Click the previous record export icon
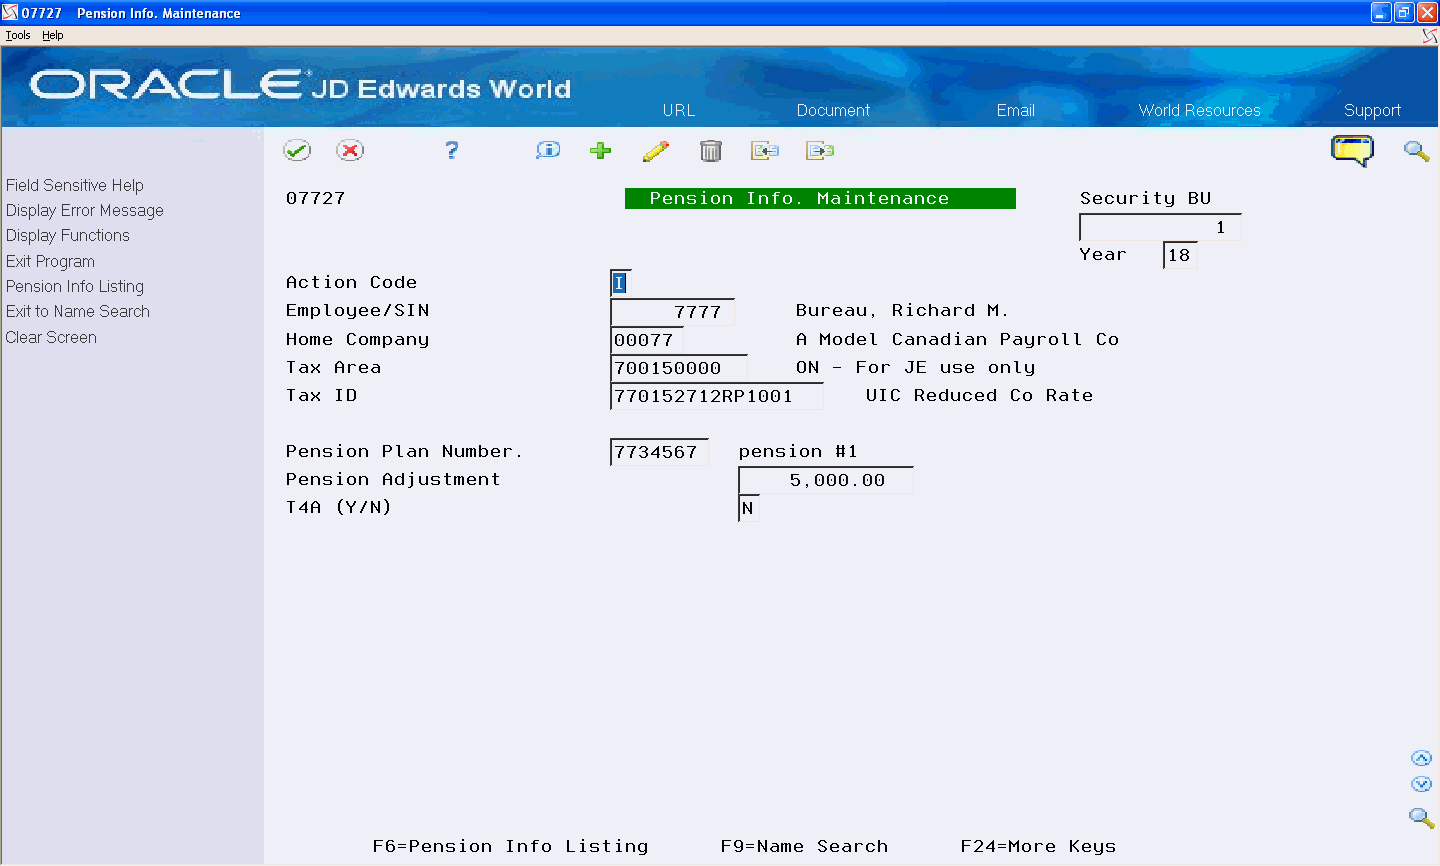 (x=765, y=151)
